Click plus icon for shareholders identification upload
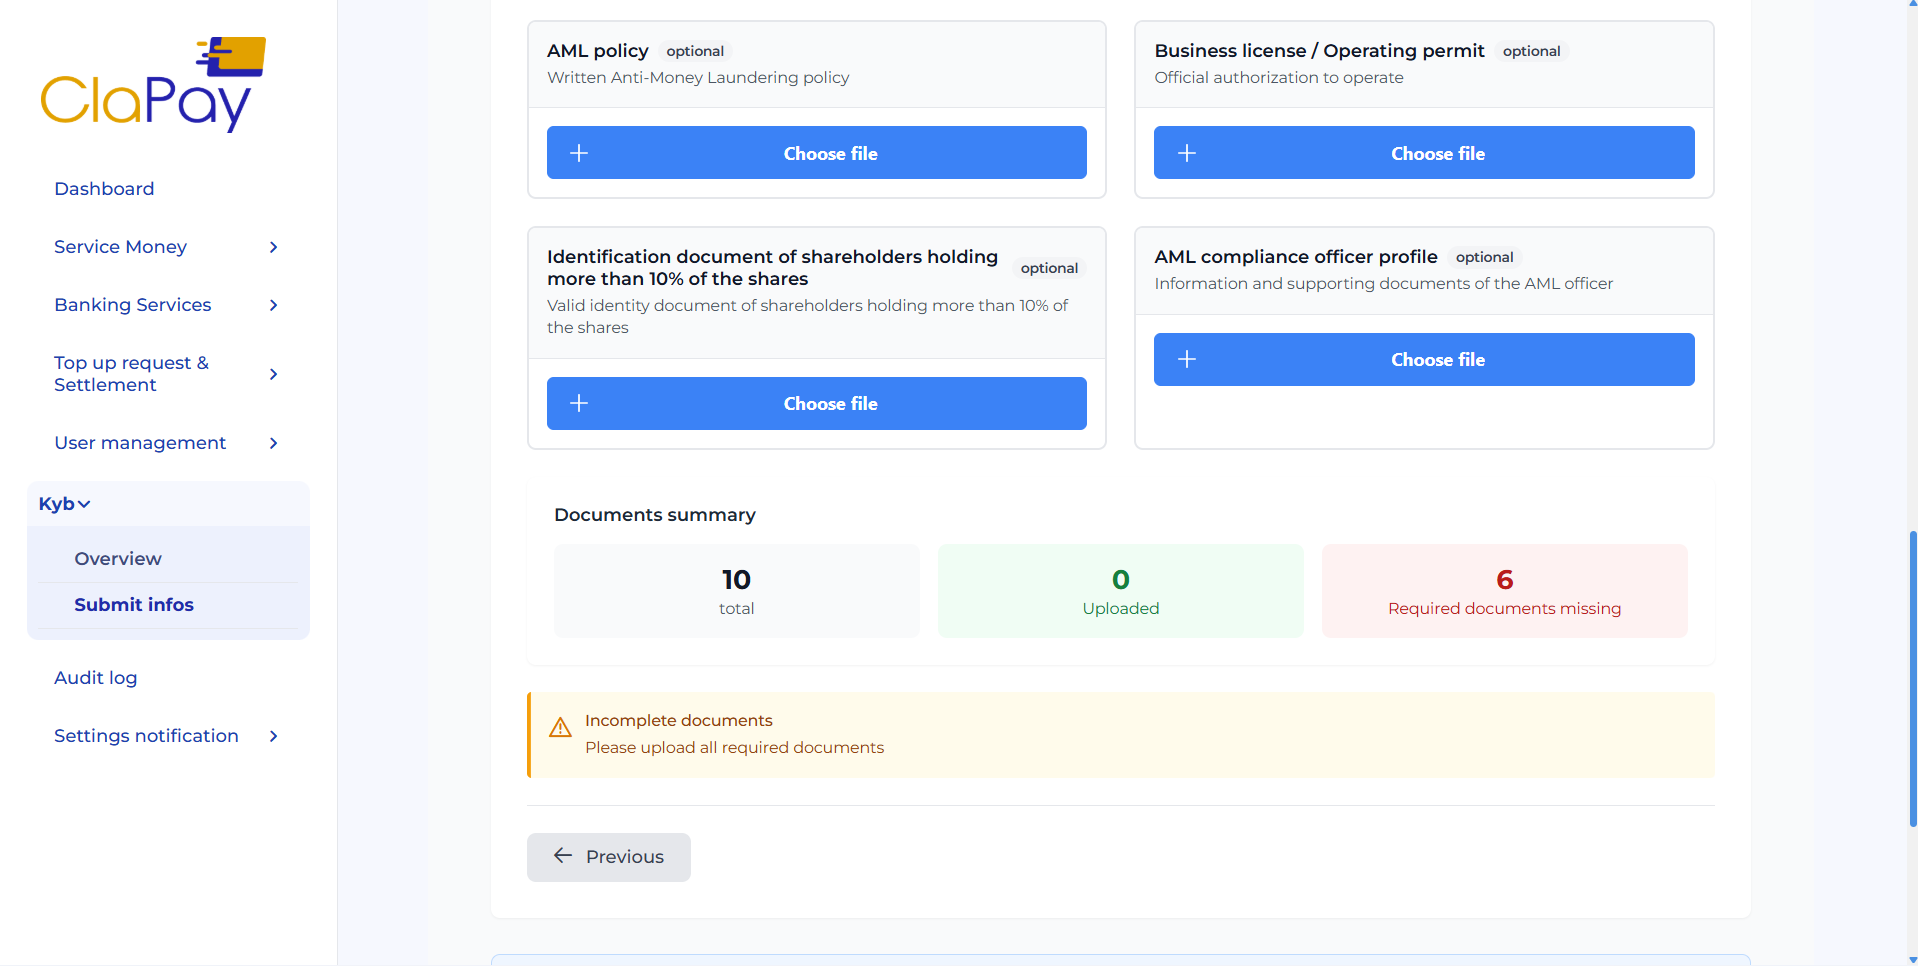The height and width of the screenshot is (966, 1918). pyautogui.click(x=579, y=403)
